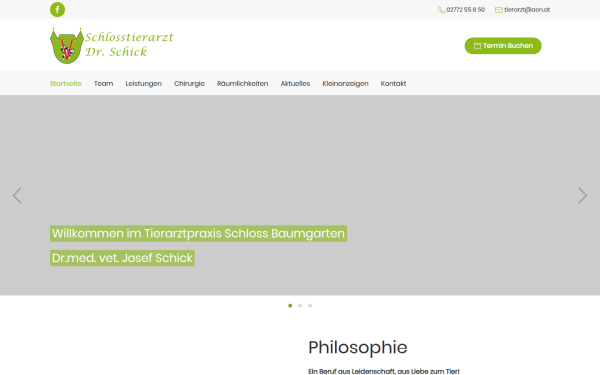The width and height of the screenshot is (600, 375).
Task: Click the Schlosstierarzt Dr. Schick logo
Action: pyautogui.click(x=112, y=46)
